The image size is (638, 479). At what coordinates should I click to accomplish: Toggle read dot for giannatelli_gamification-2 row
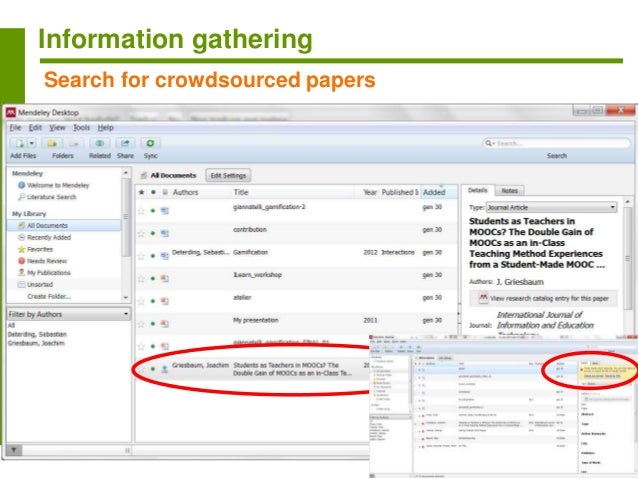(x=153, y=211)
